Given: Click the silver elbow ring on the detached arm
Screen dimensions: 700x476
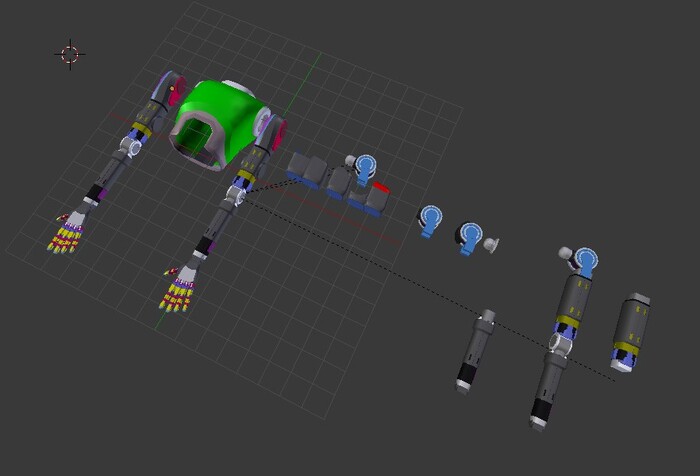Looking at the screenshot, I should (x=558, y=345).
